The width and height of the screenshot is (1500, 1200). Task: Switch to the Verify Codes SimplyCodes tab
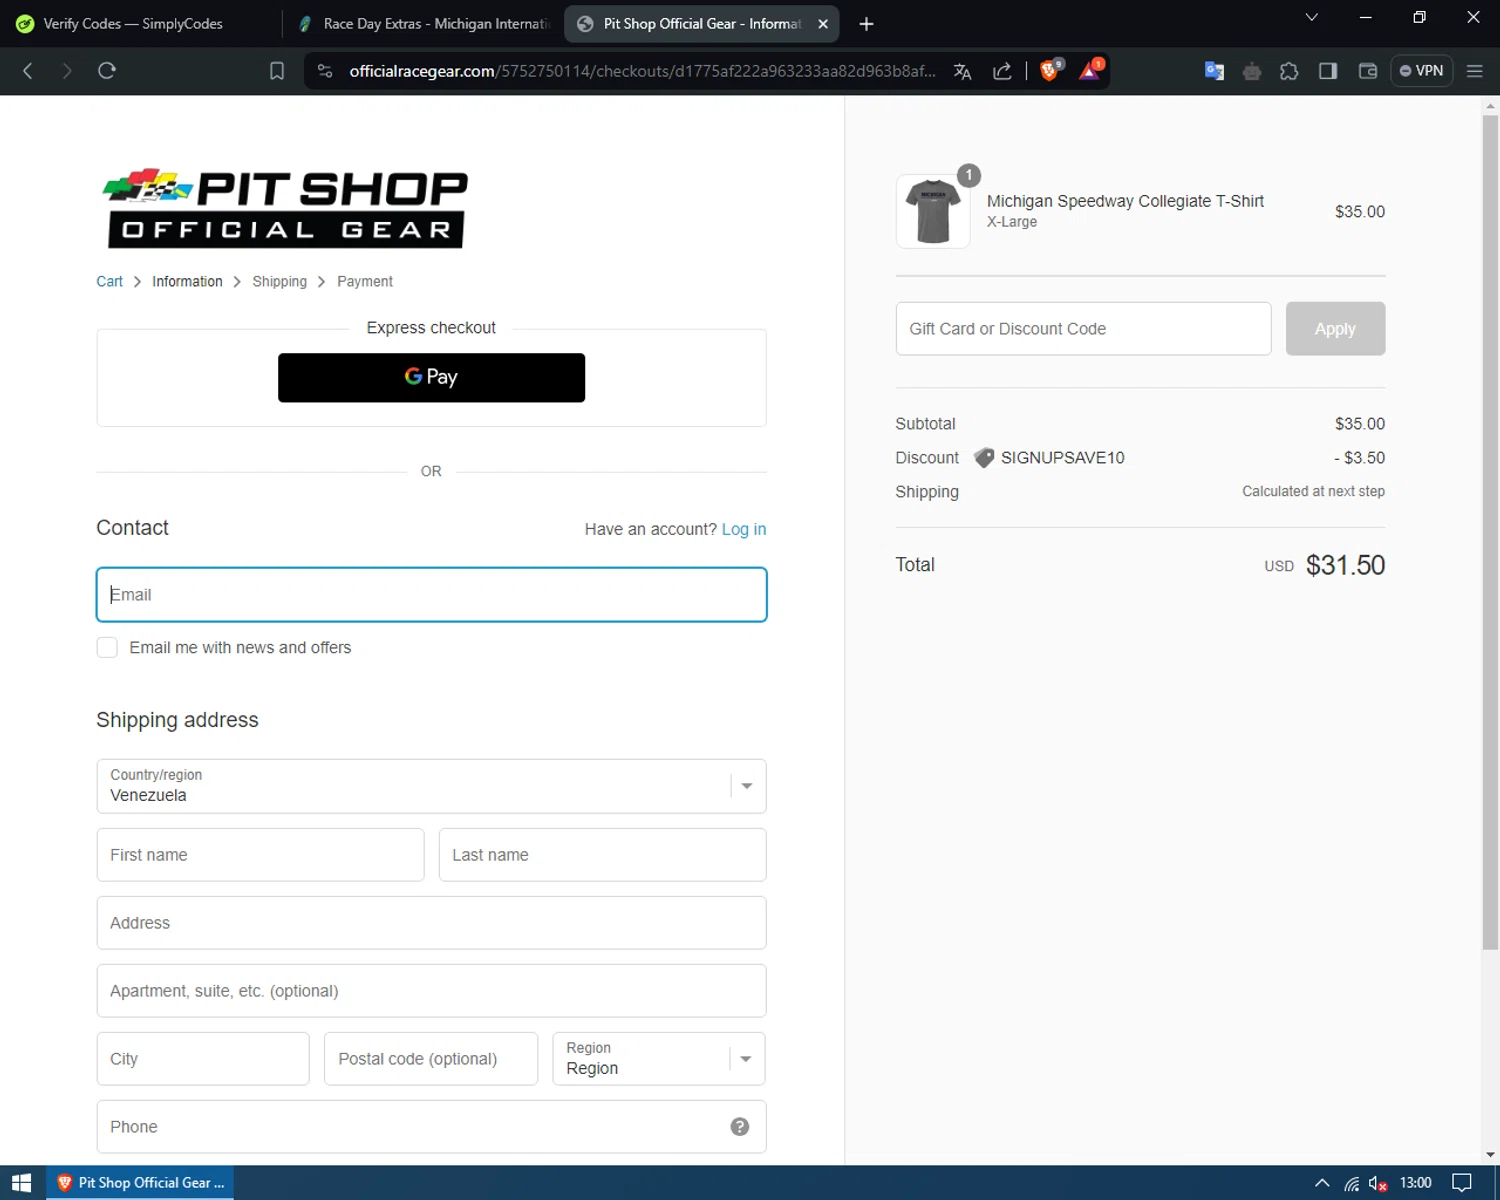click(x=133, y=24)
